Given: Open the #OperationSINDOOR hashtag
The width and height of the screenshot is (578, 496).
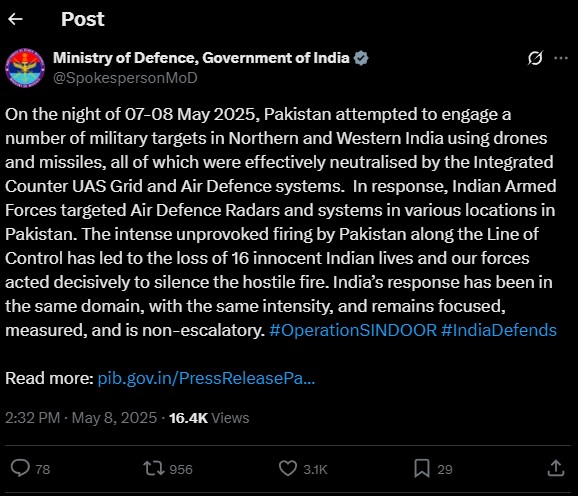Looking at the screenshot, I should coord(353,330).
